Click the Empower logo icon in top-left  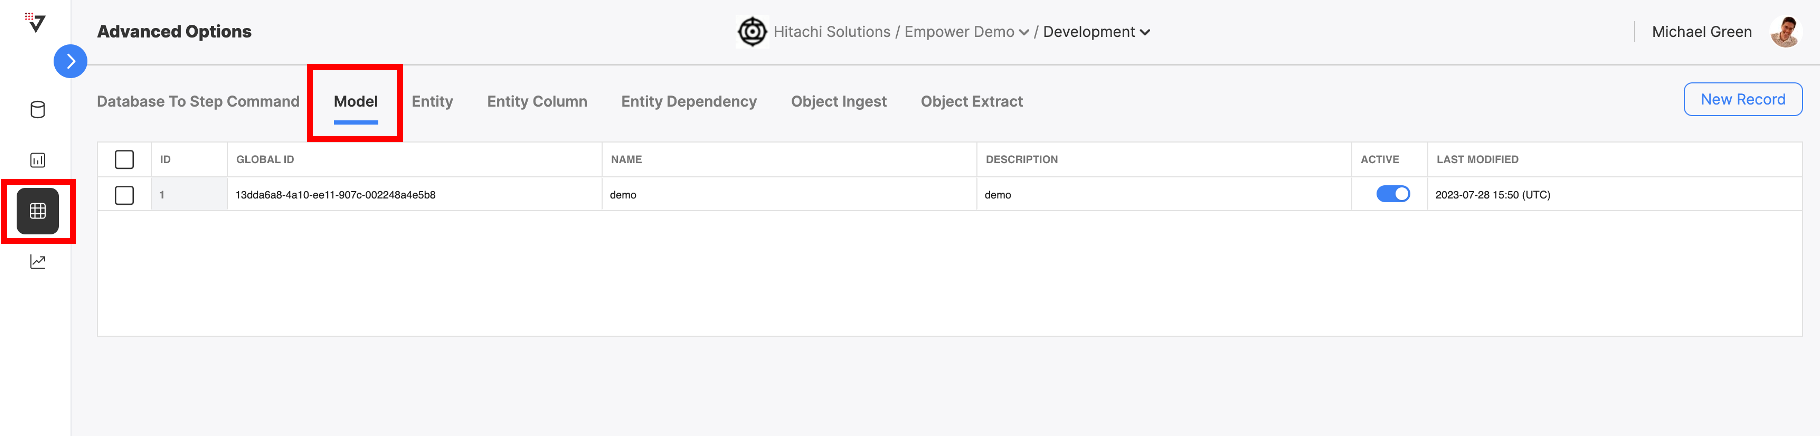point(36,22)
